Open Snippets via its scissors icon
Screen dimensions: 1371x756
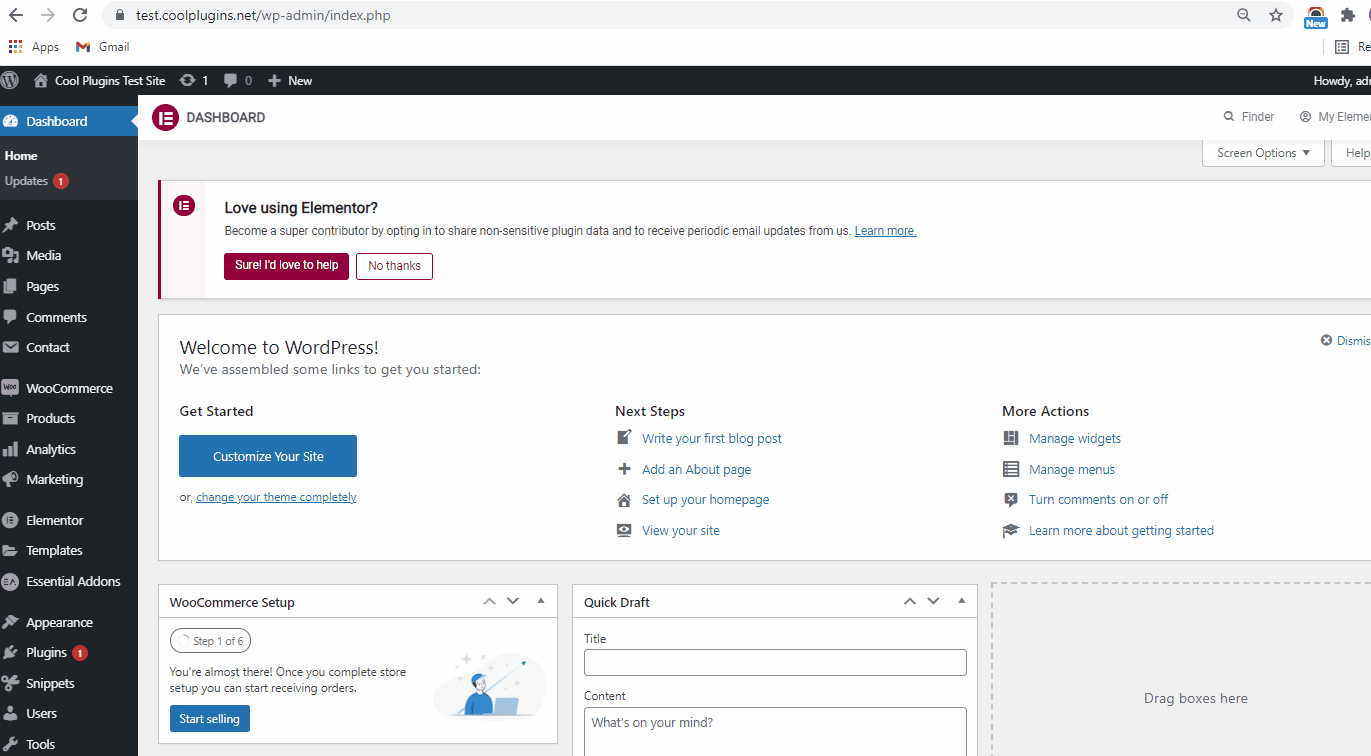click(x=10, y=683)
